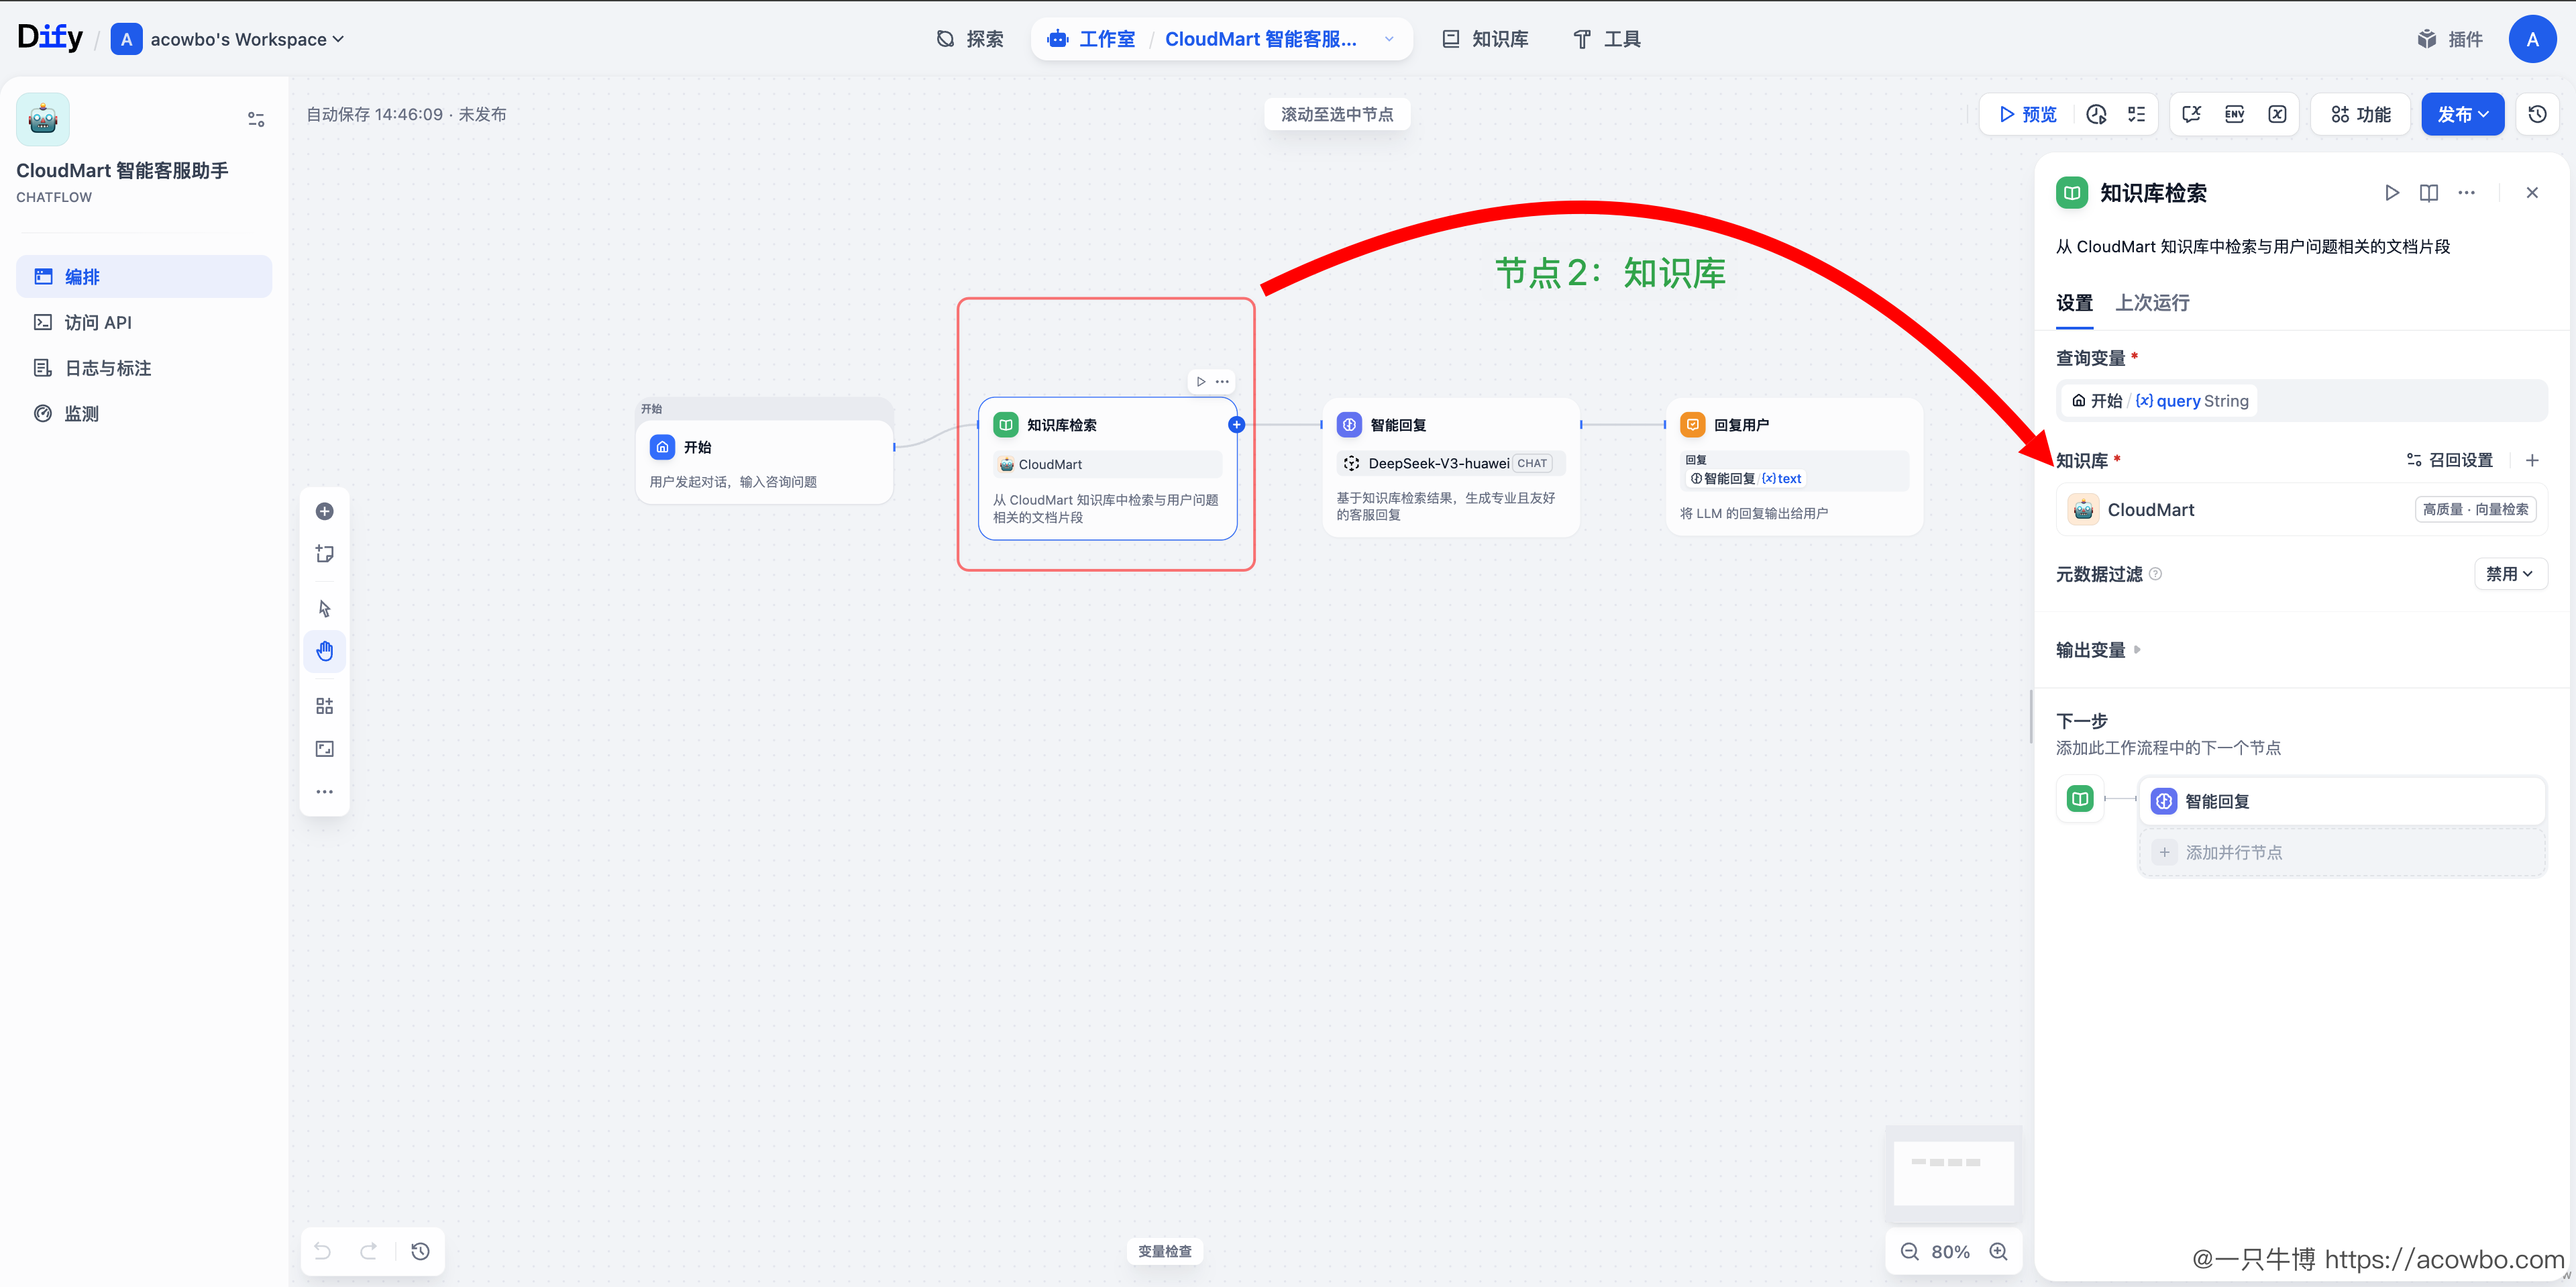Open 召回设置 retrieval settings
Viewport: 2576px width, 1287px height.
(x=2449, y=460)
